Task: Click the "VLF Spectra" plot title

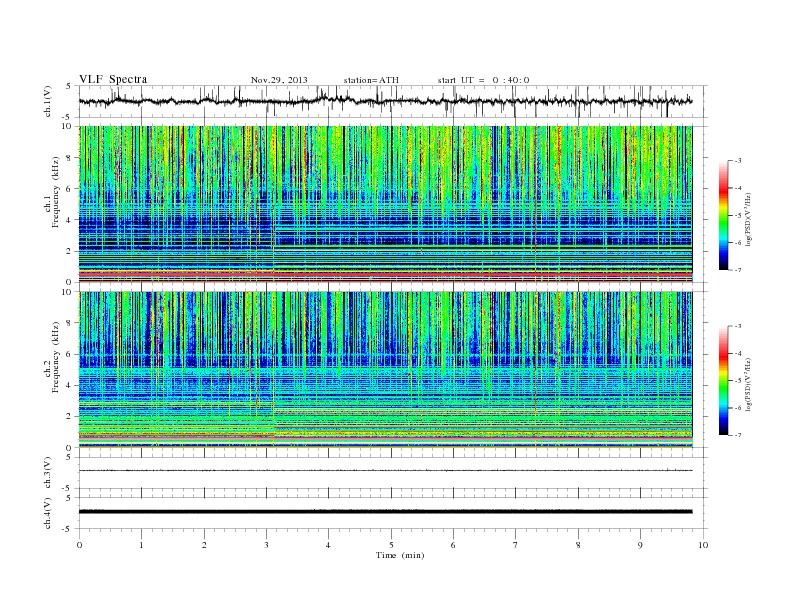Action: point(113,79)
